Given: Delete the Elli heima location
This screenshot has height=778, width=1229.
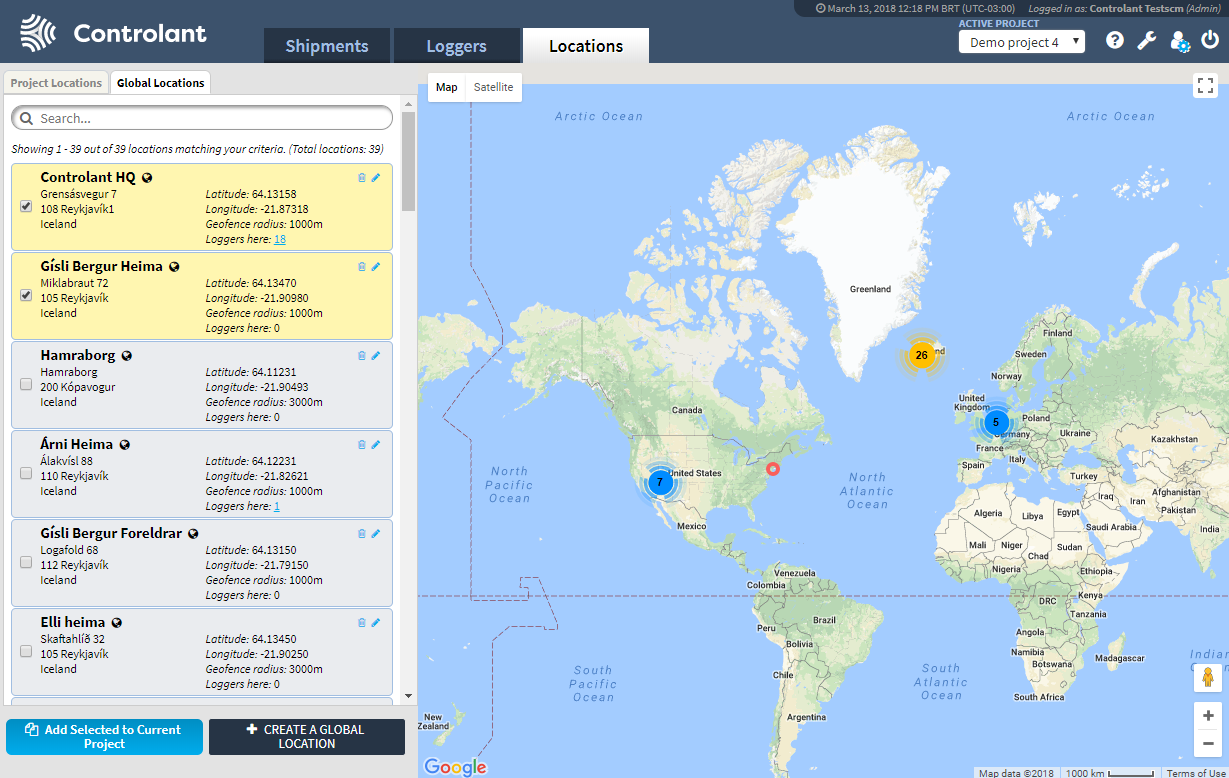Looking at the screenshot, I should coord(362,622).
